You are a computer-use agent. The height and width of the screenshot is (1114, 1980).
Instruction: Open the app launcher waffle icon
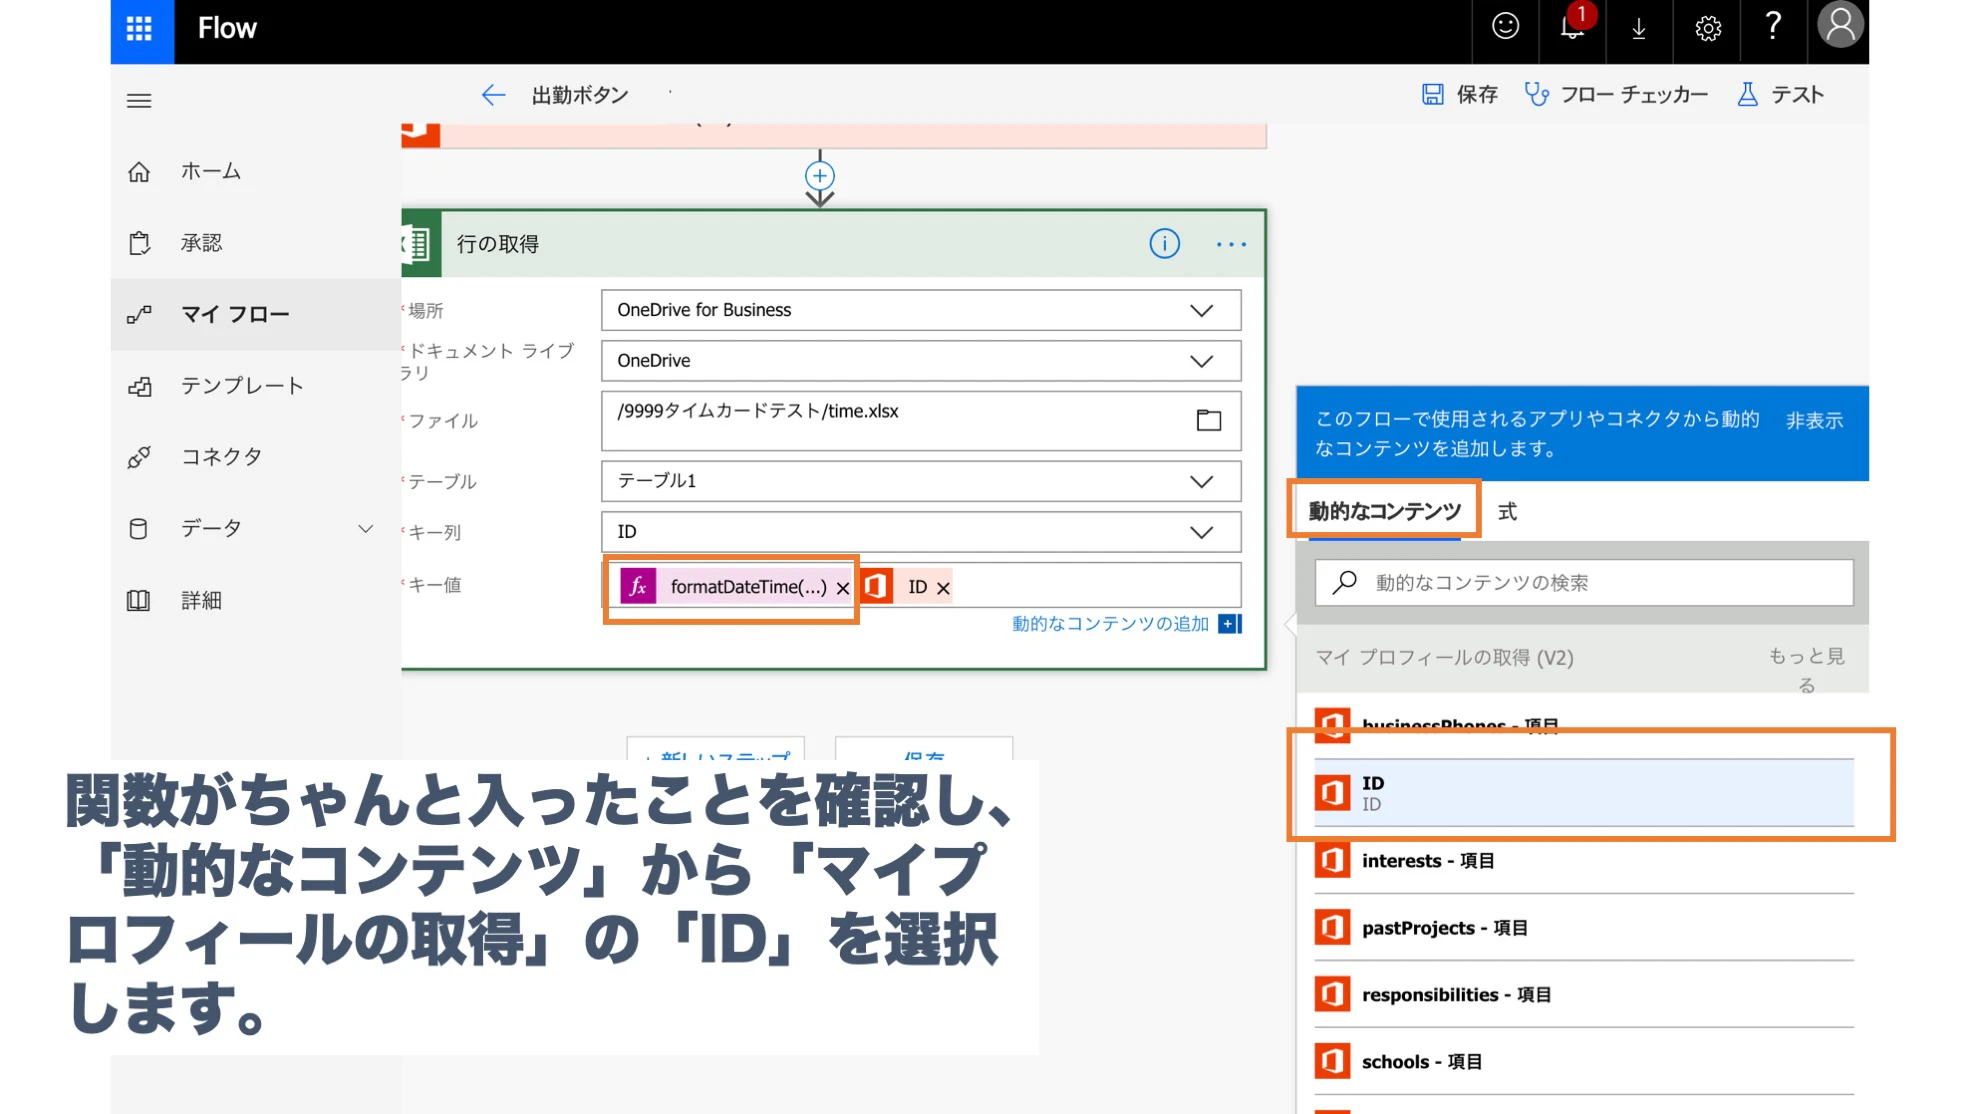[139, 29]
